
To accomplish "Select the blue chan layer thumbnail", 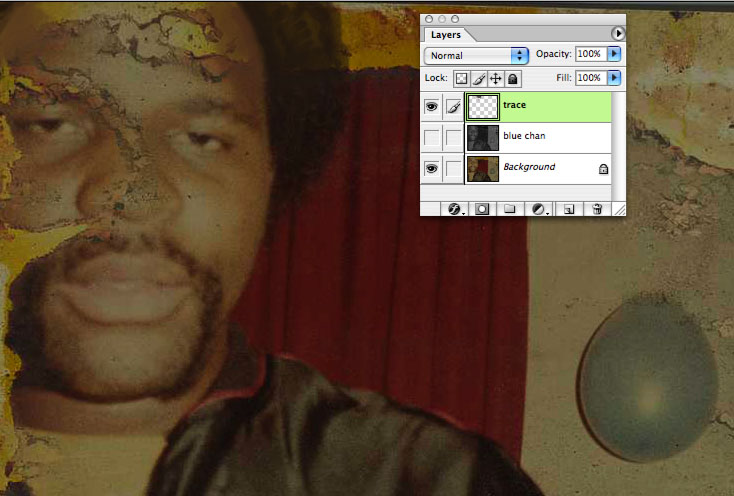I will point(483,138).
